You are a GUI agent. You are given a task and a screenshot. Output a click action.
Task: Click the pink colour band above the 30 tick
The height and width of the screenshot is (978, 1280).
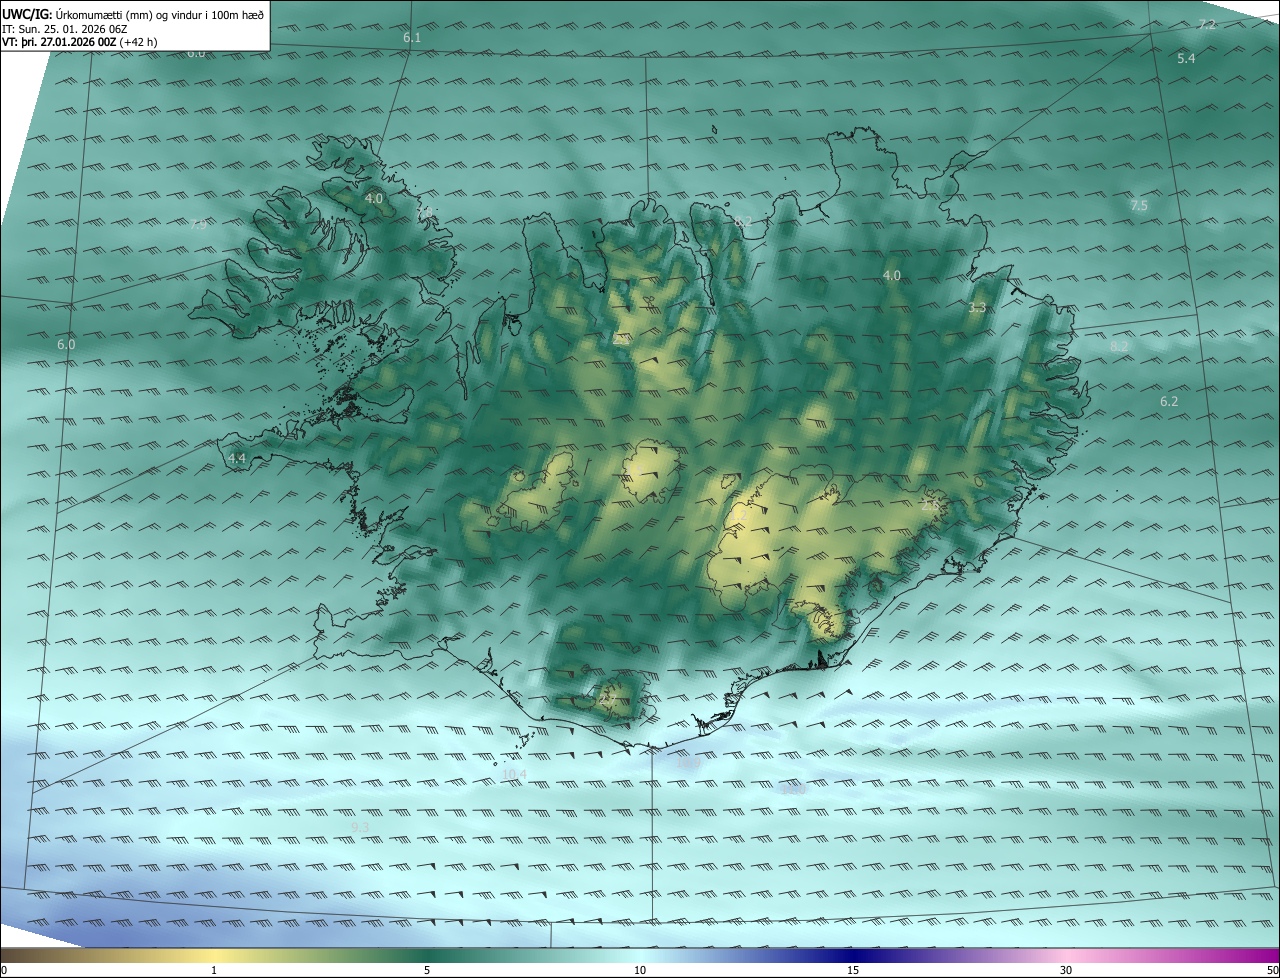tap(1066, 955)
